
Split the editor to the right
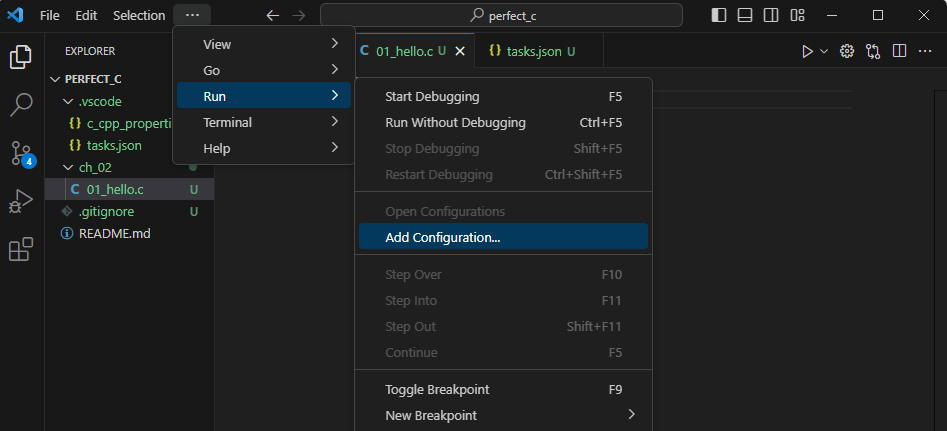pos(899,51)
